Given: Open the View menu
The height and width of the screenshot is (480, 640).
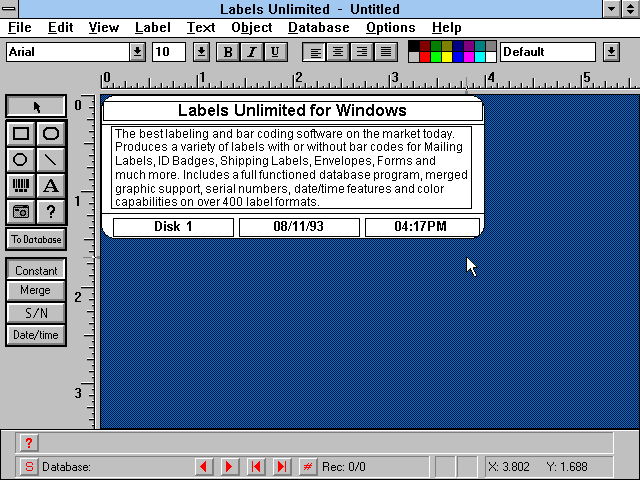Looking at the screenshot, I should [x=104, y=27].
